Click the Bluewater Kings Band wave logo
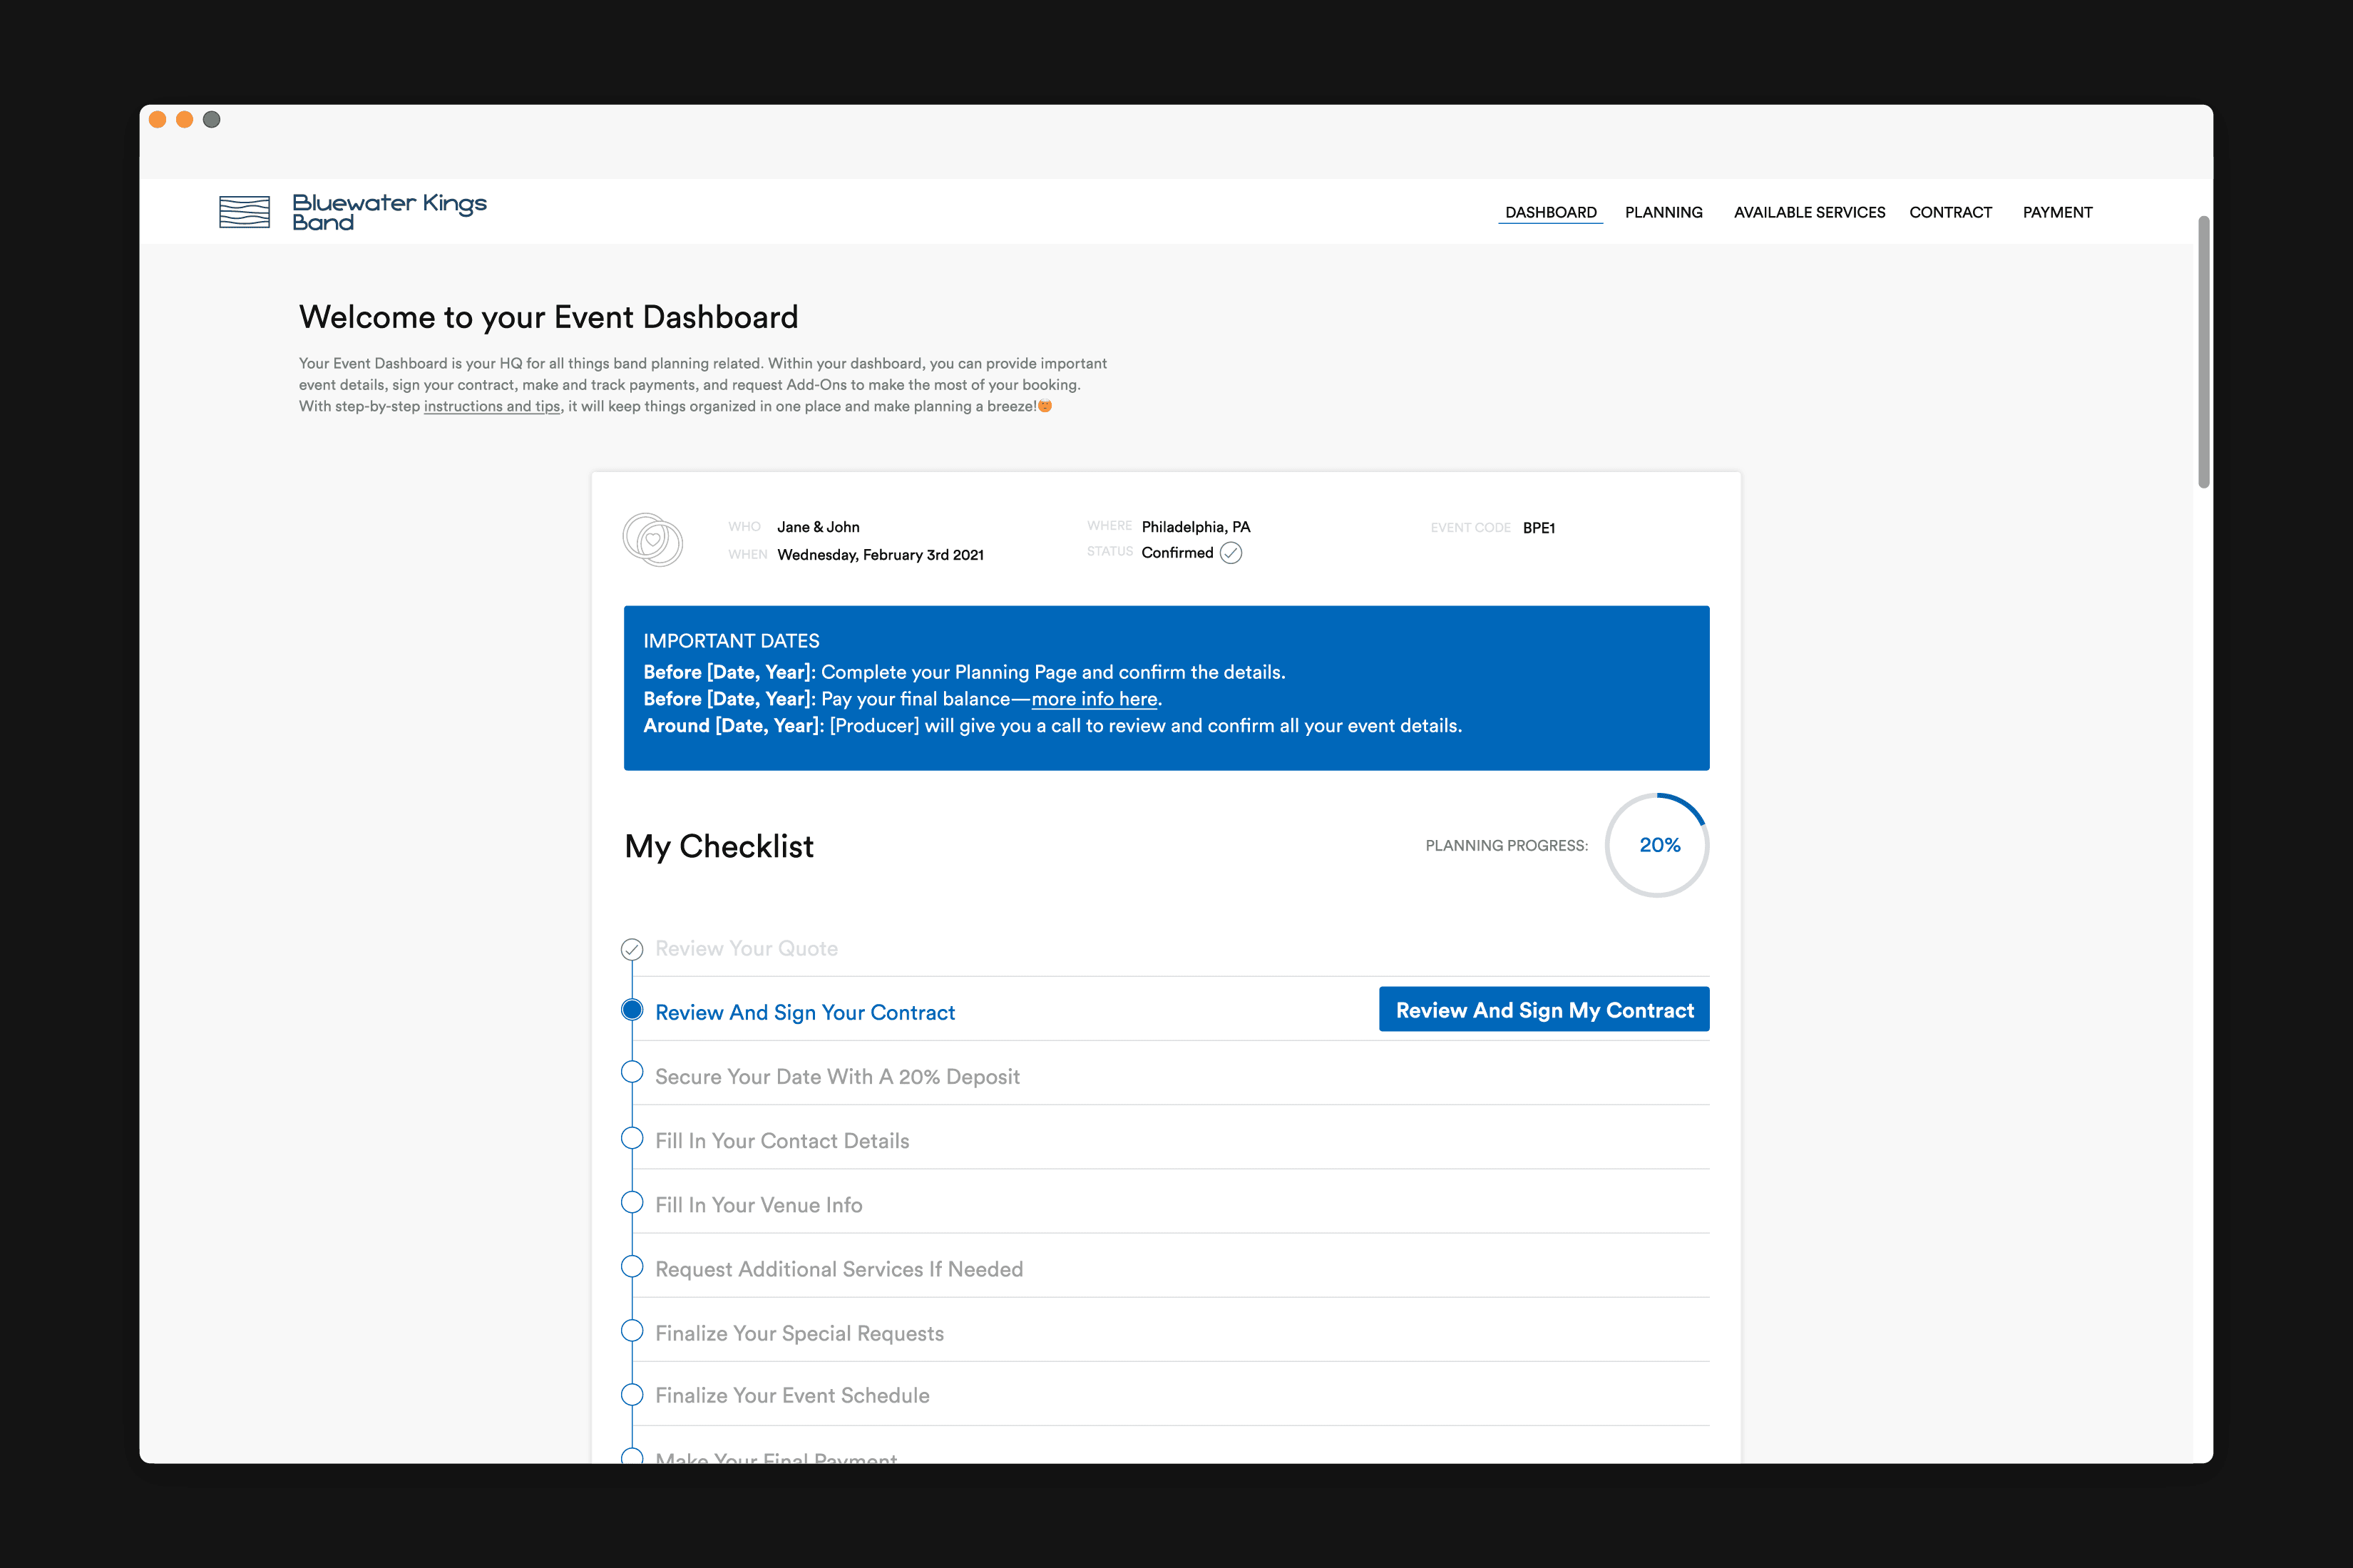Image resolution: width=2353 pixels, height=1568 pixels. pos(244,212)
